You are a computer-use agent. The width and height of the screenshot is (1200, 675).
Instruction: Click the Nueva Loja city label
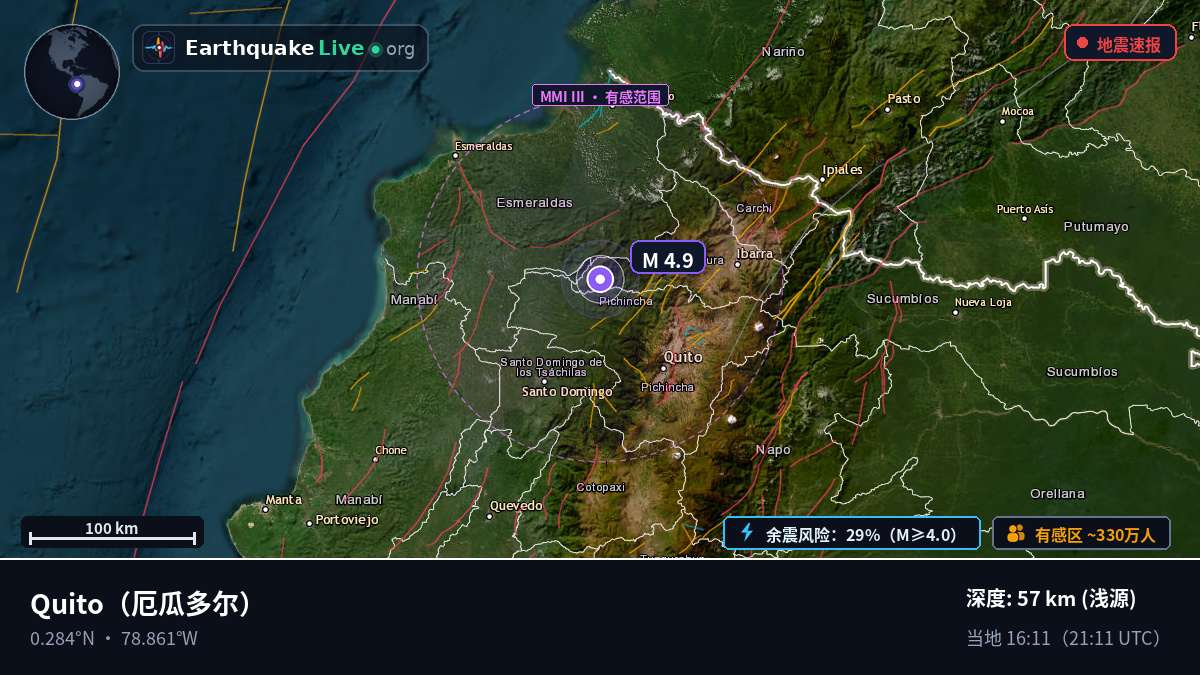point(983,302)
